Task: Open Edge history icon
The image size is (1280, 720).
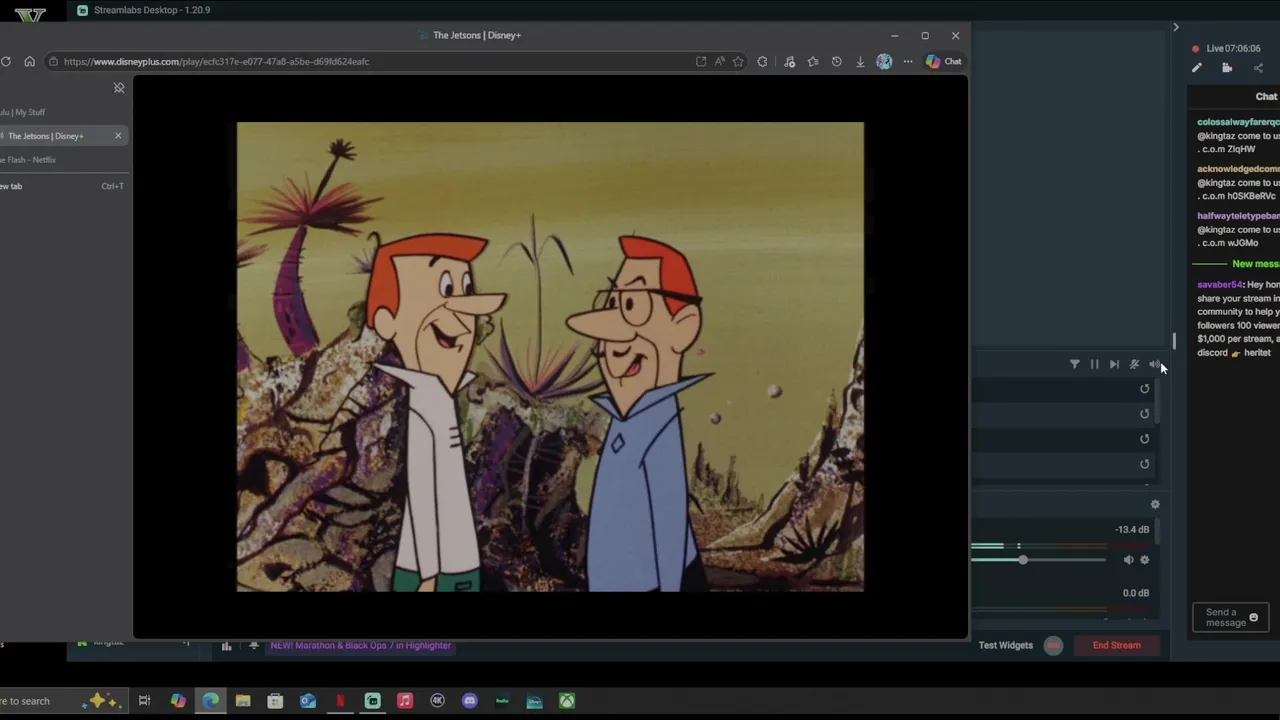Action: [837, 62]
